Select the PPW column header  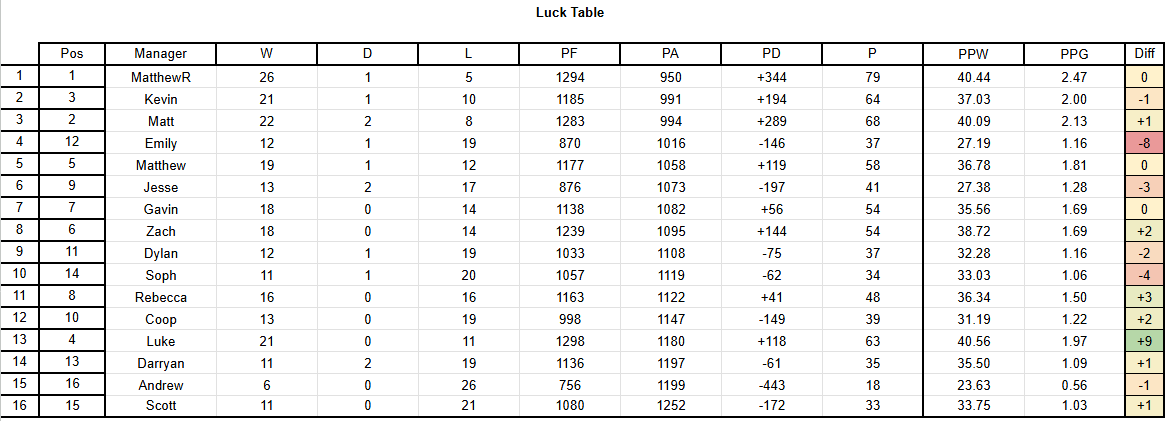tap(974, 54)
